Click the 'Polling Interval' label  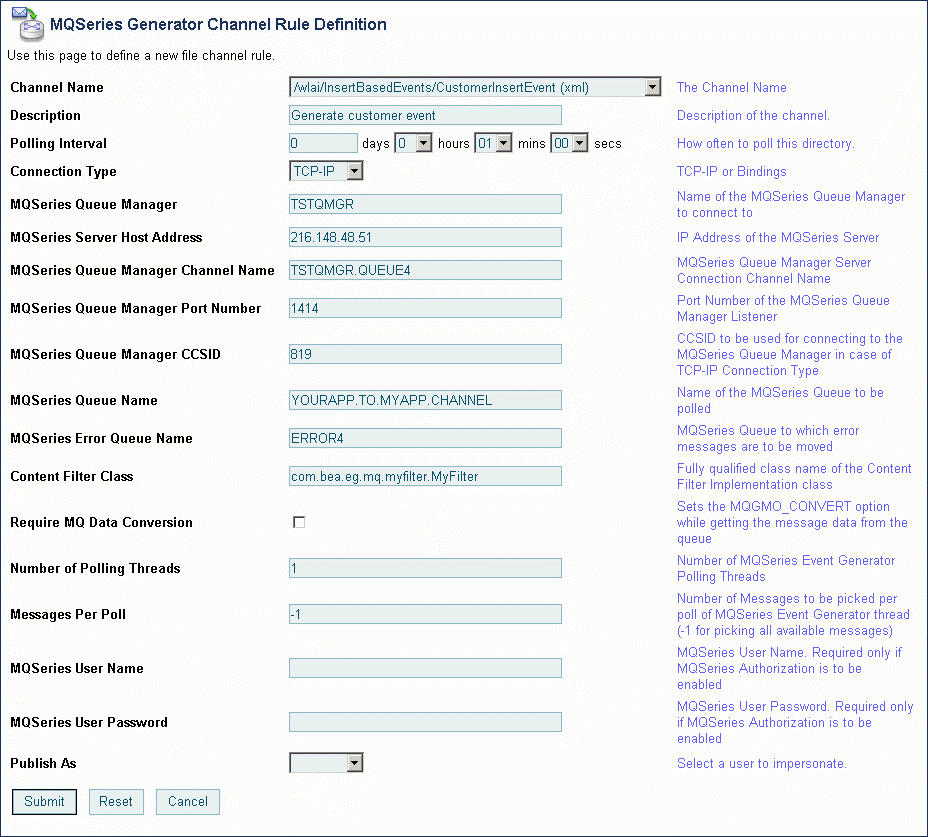click(x=59, y=143)
